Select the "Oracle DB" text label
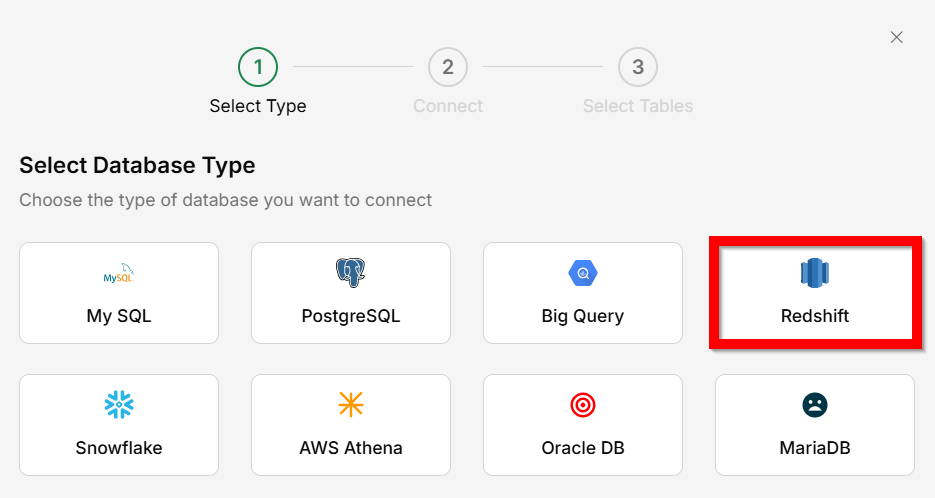The image size is (935, 498). (x=583, y=448)
